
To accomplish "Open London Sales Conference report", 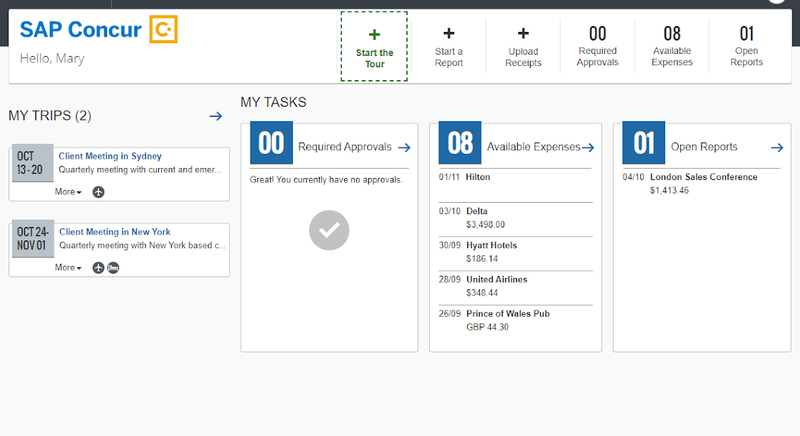I will click(704, 177).
